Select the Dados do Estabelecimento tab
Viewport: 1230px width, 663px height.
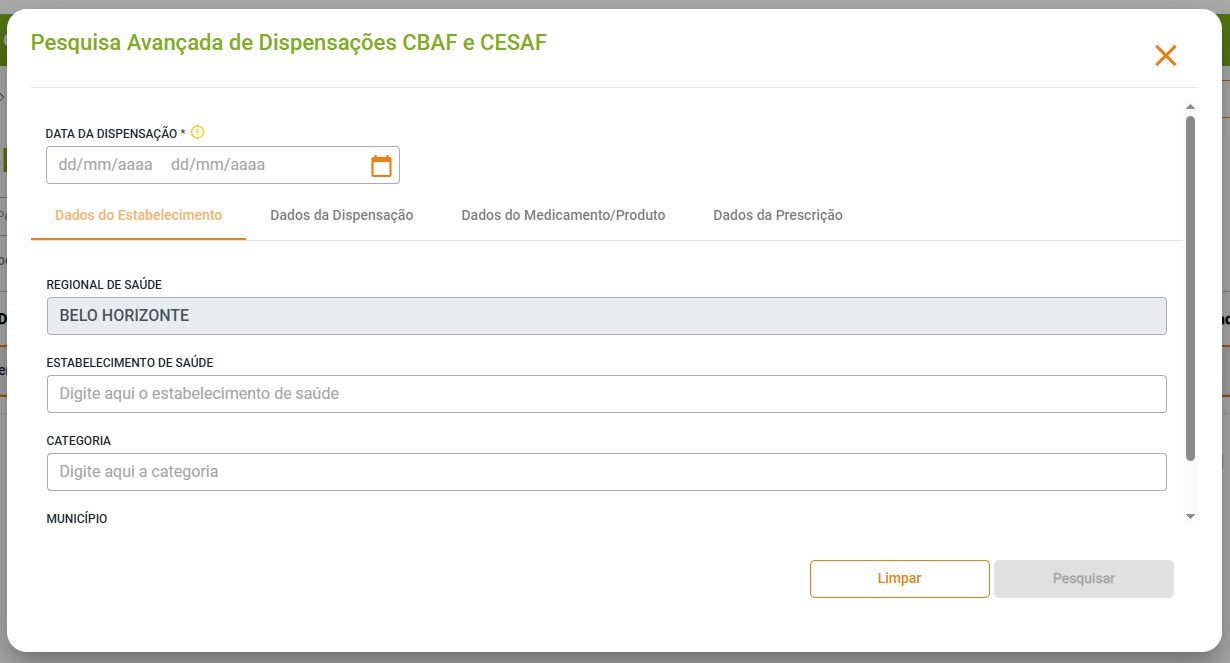tap(138, 215)
